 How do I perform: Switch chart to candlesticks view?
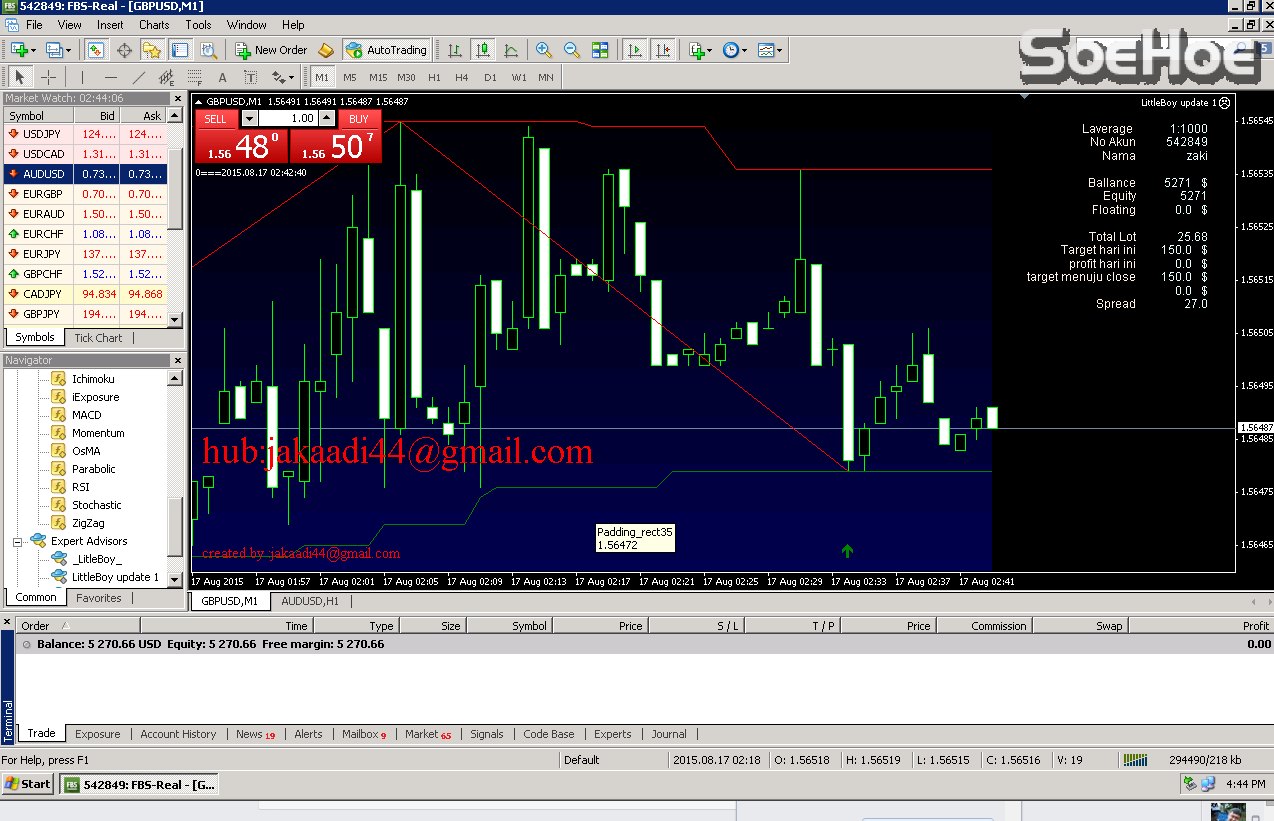[x=483, y=50]
